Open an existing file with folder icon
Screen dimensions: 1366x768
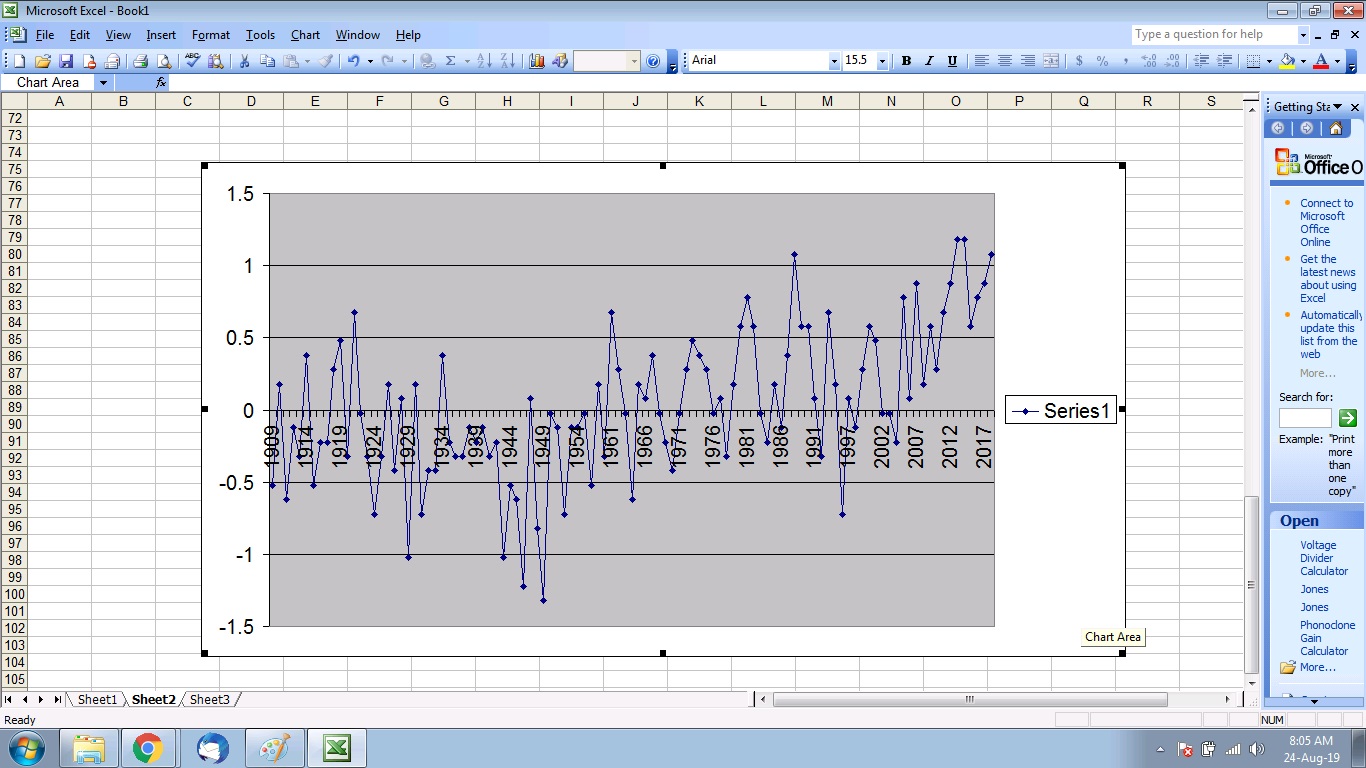pos(43,61)
